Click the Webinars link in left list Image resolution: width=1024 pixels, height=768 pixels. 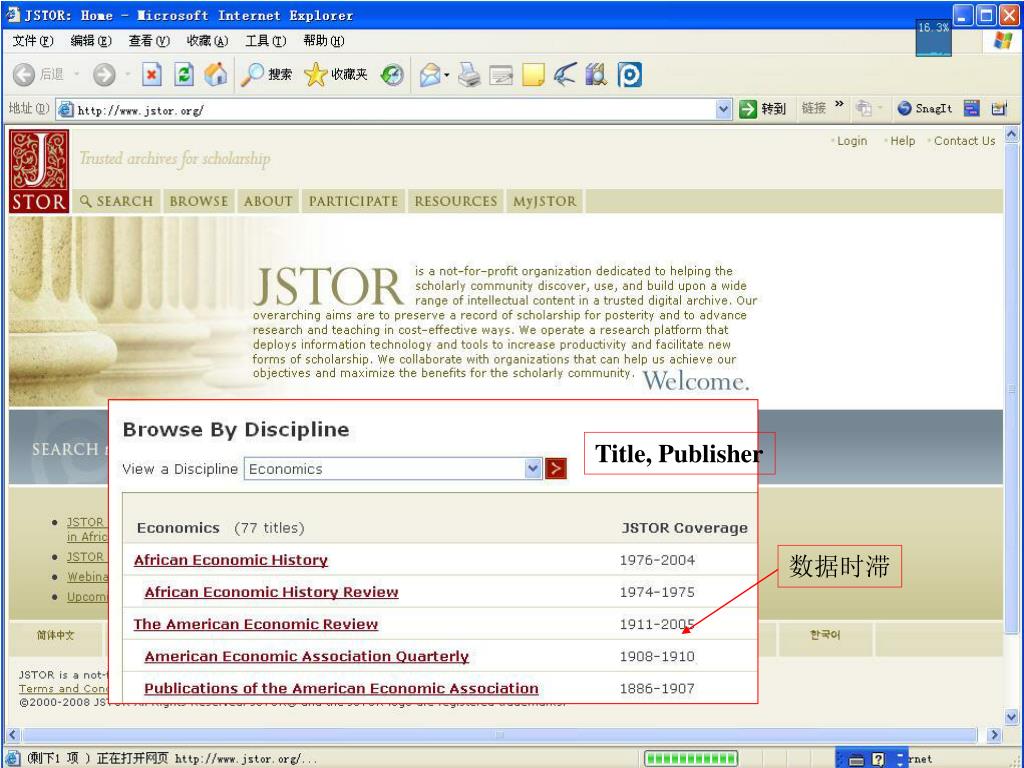click(x=88, y=577)
